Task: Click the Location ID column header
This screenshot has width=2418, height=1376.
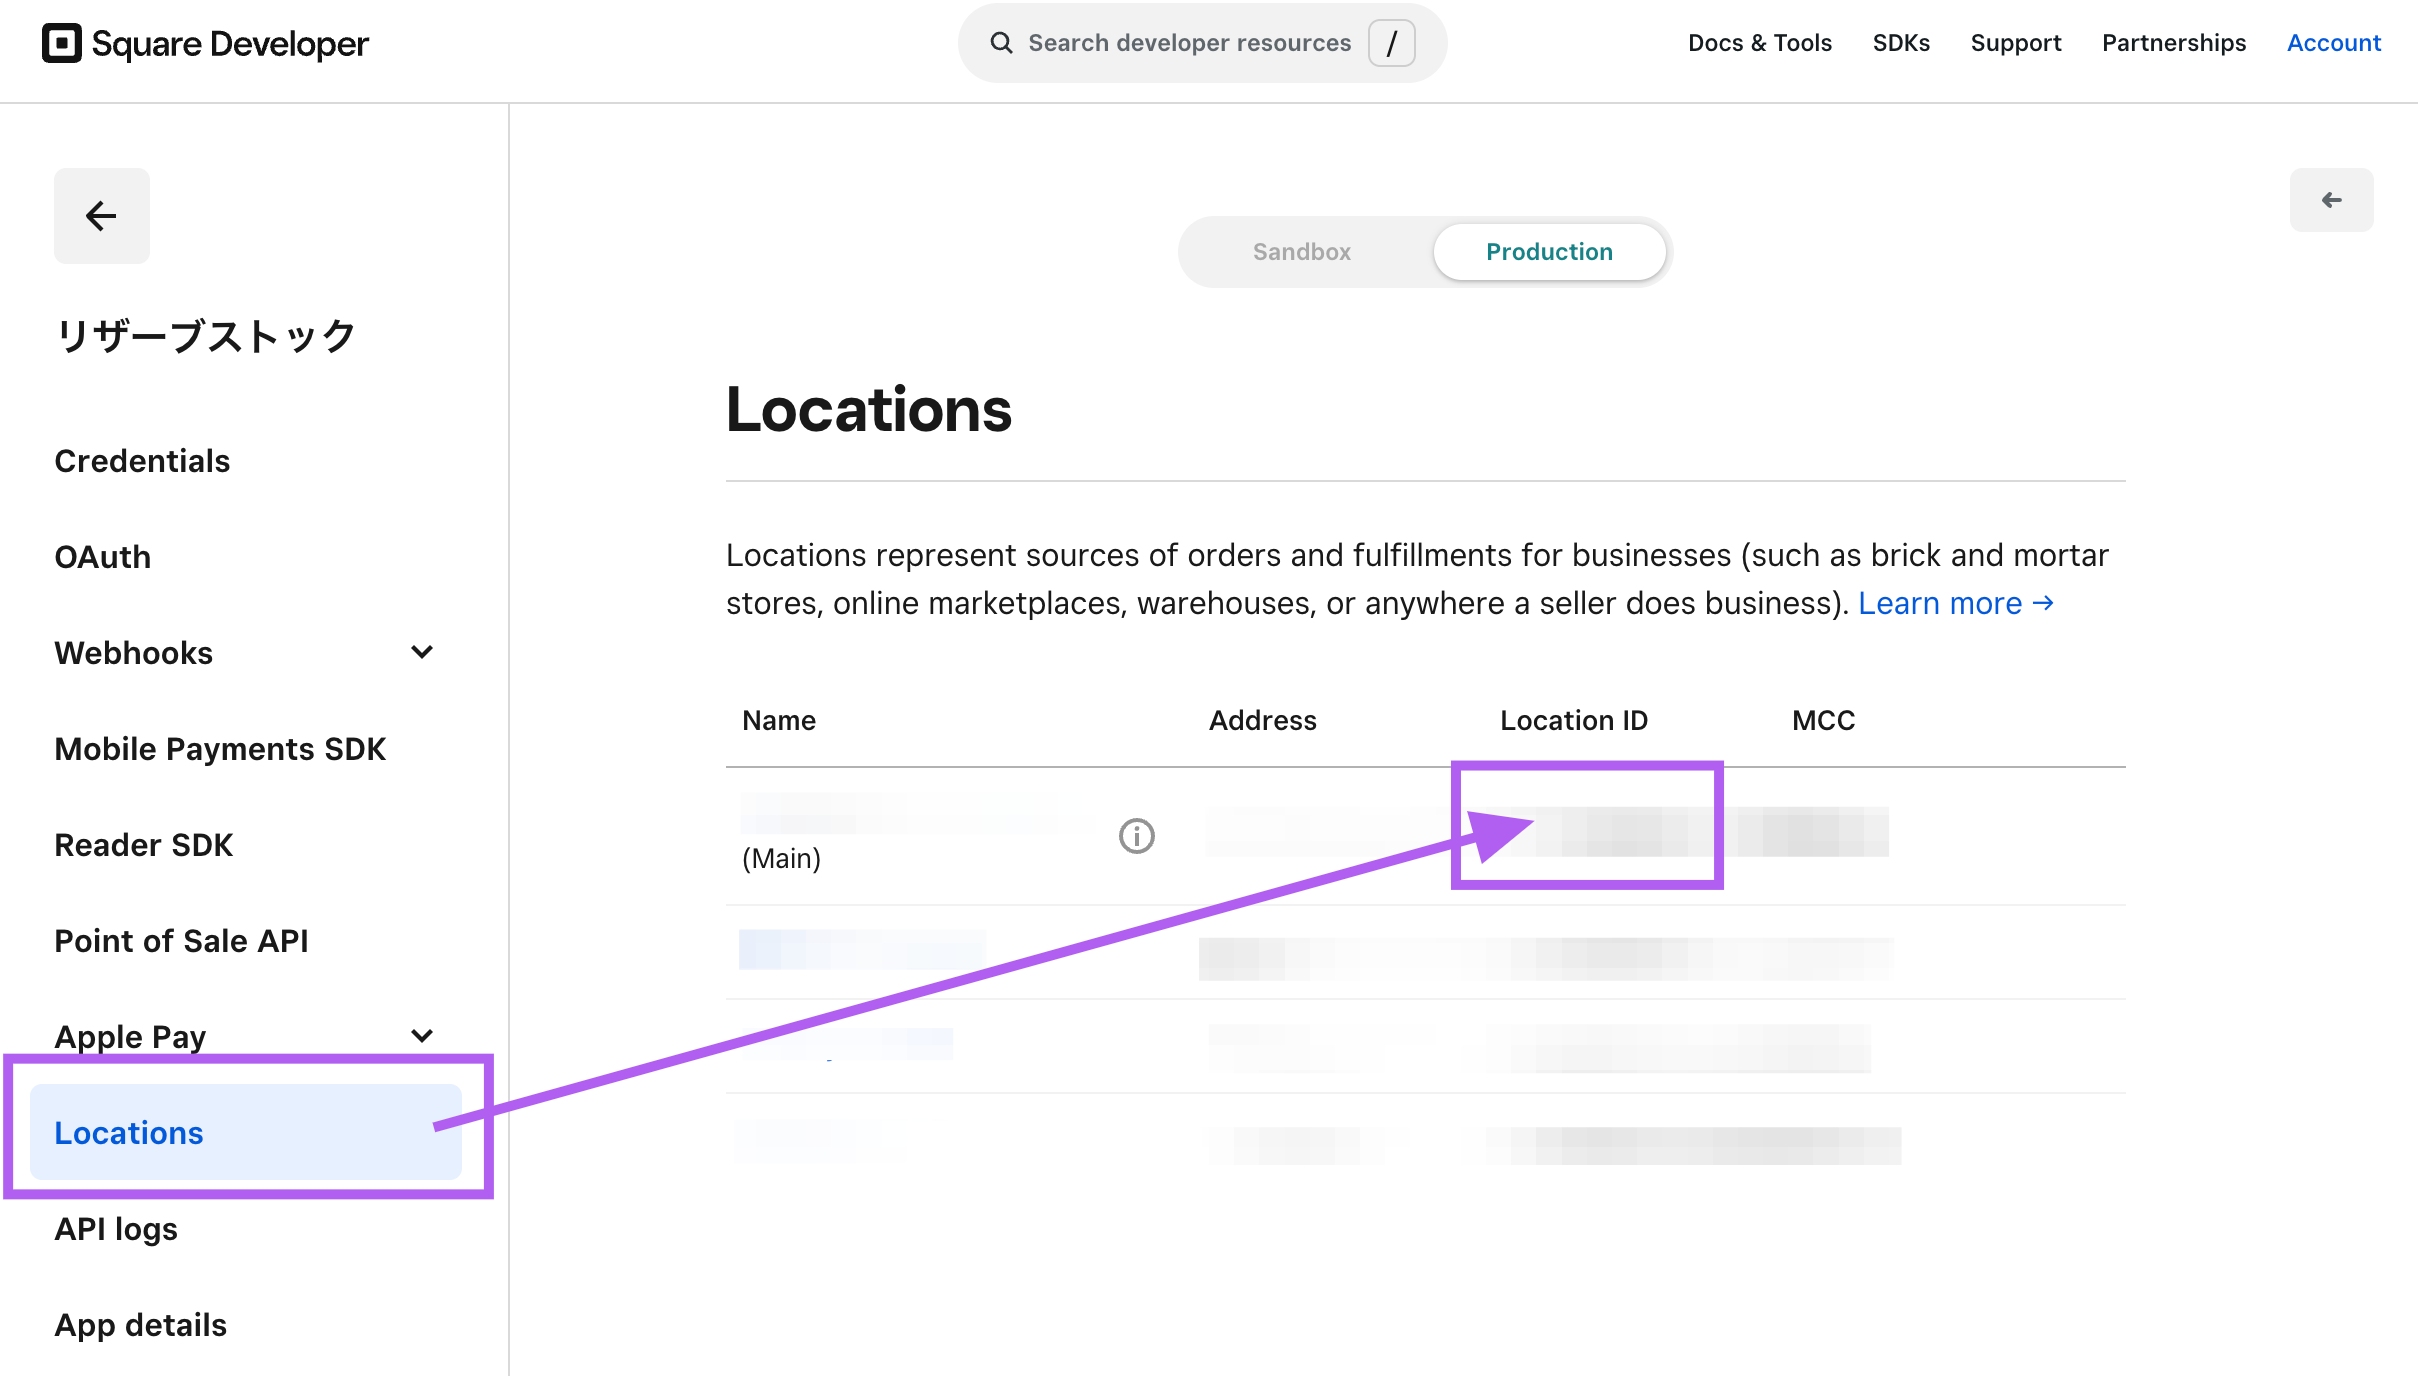Action: coord(1574,720)
